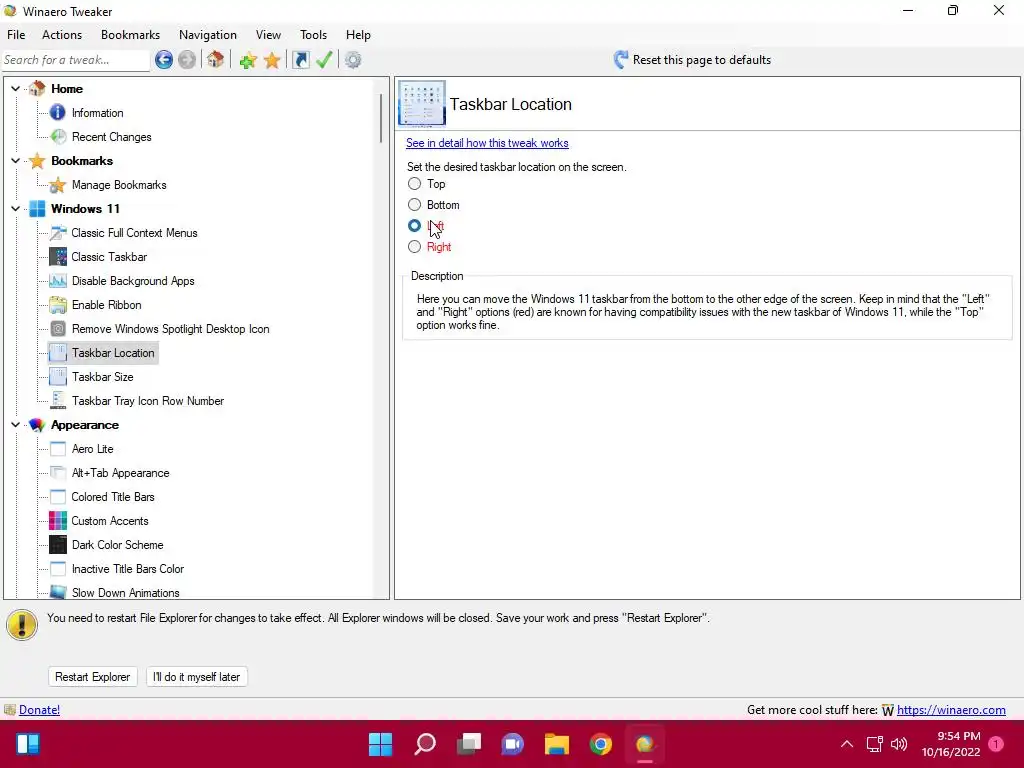Image resolution: width=1024 pixels, height=768 pixels.
Task: Click the Alt+Tab Appearance icon
Action: [x=57, y=473]
